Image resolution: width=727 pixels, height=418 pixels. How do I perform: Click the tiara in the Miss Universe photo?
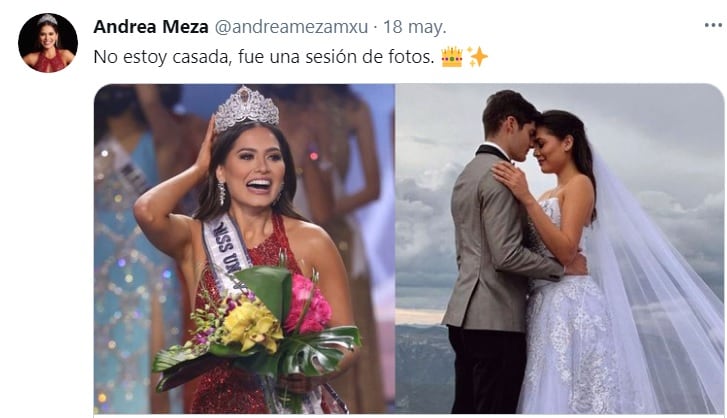pos(246,107)
